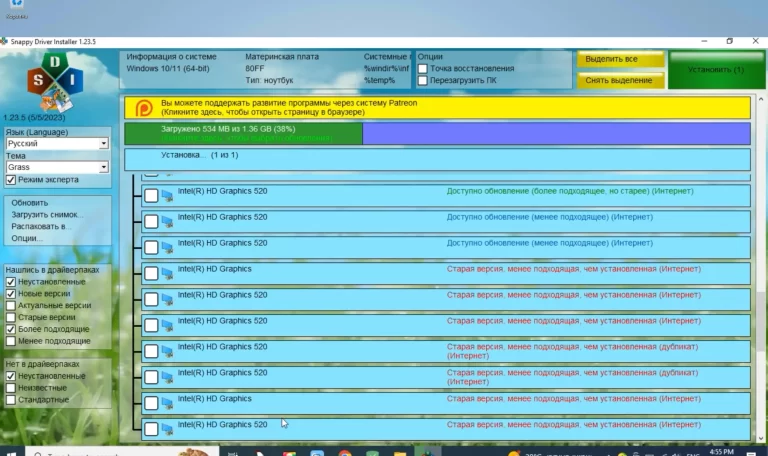Open the Patreon support banner link
The width and height of the screenshot is (768, 456).
point(437,108)
